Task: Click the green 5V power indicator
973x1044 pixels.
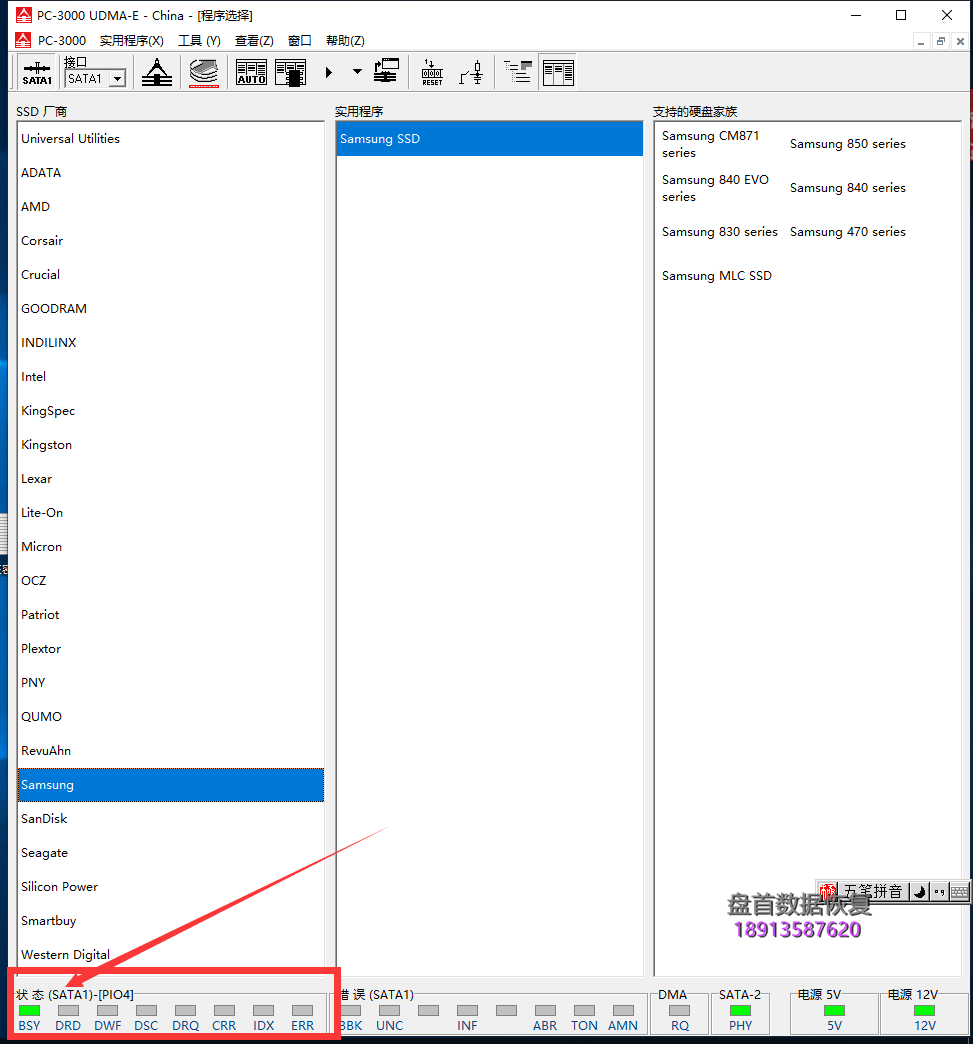Action: point(834,1011)
